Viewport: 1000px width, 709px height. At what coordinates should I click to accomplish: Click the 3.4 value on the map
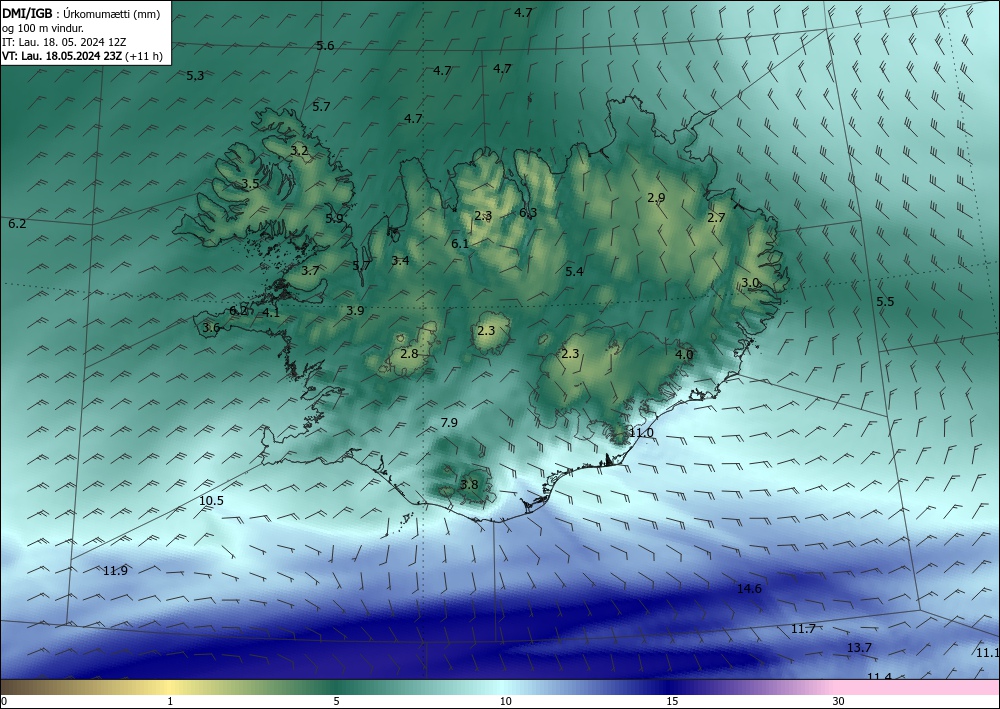pyautogui.click(x=400, y=260)
